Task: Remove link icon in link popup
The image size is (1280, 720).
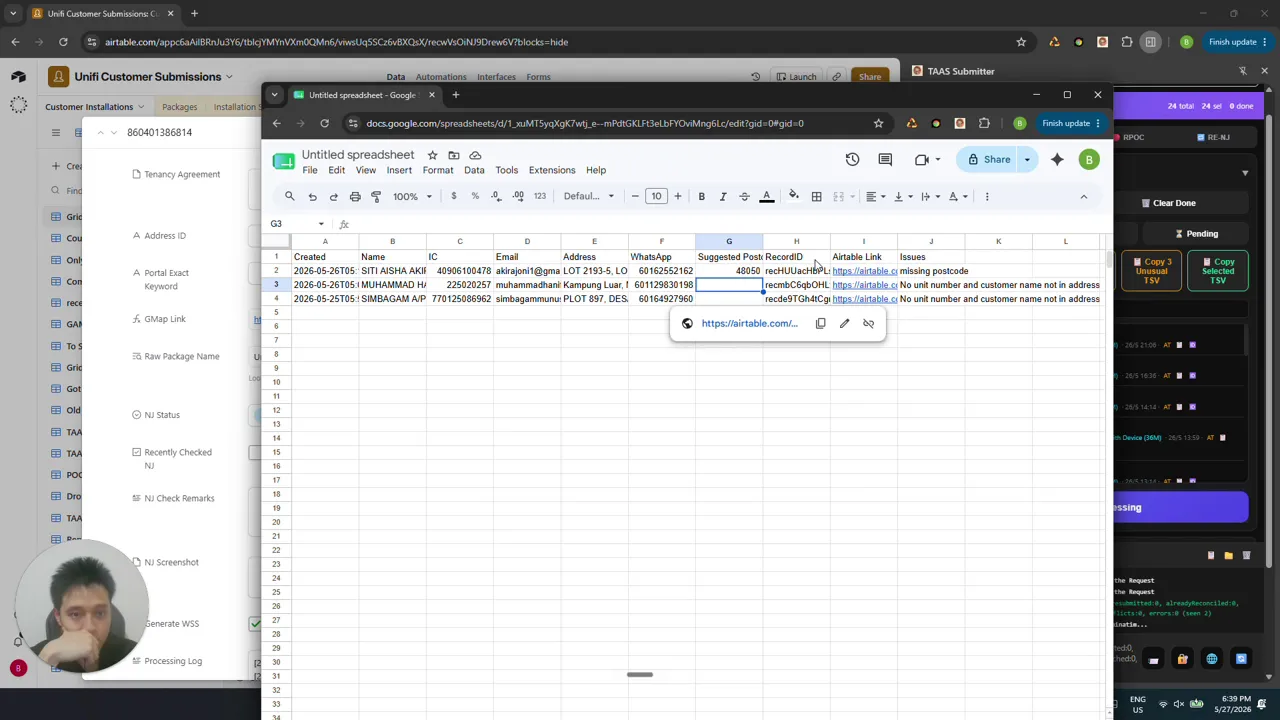Action: (868, 323)
